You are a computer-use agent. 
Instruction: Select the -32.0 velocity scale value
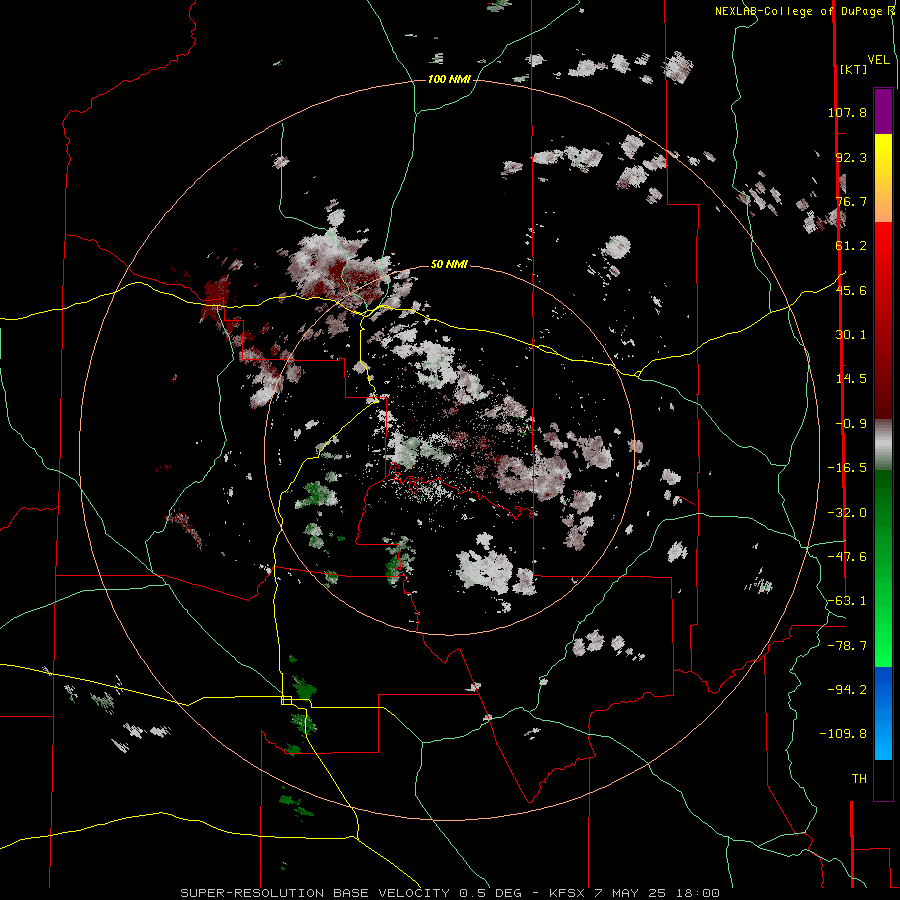(x=847, y=513)
